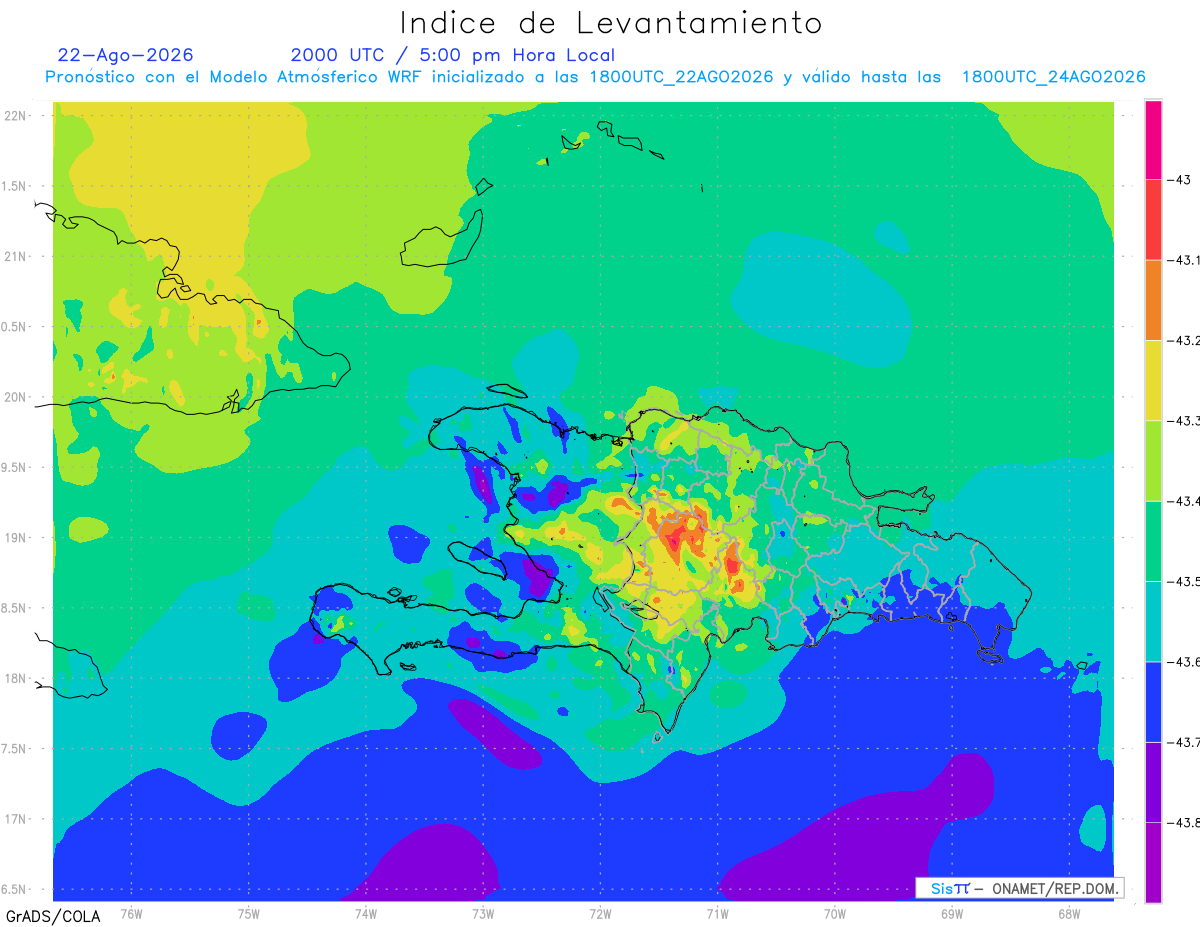Click the legend value "-43.4"
The height and width of the screenshot is (927, 1200).
(1184, 501)
